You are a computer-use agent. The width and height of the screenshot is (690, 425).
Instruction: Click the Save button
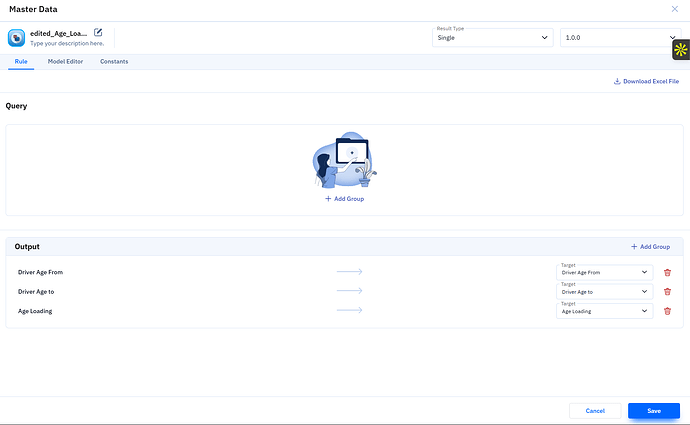click(654, 410)
